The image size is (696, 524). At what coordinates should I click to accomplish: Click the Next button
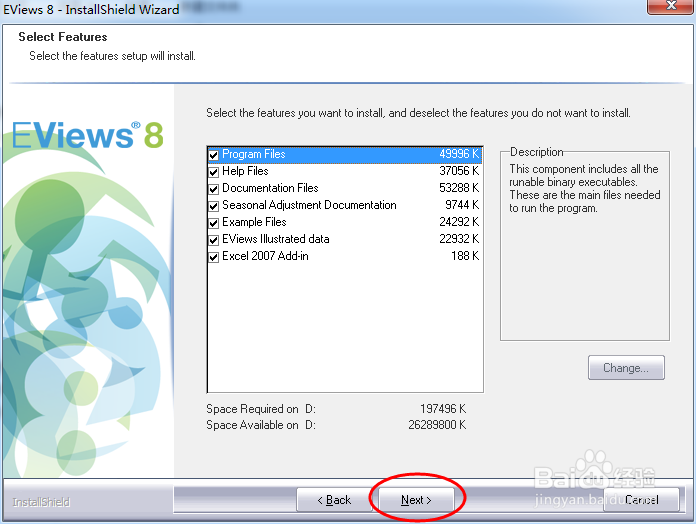[416, 500]
